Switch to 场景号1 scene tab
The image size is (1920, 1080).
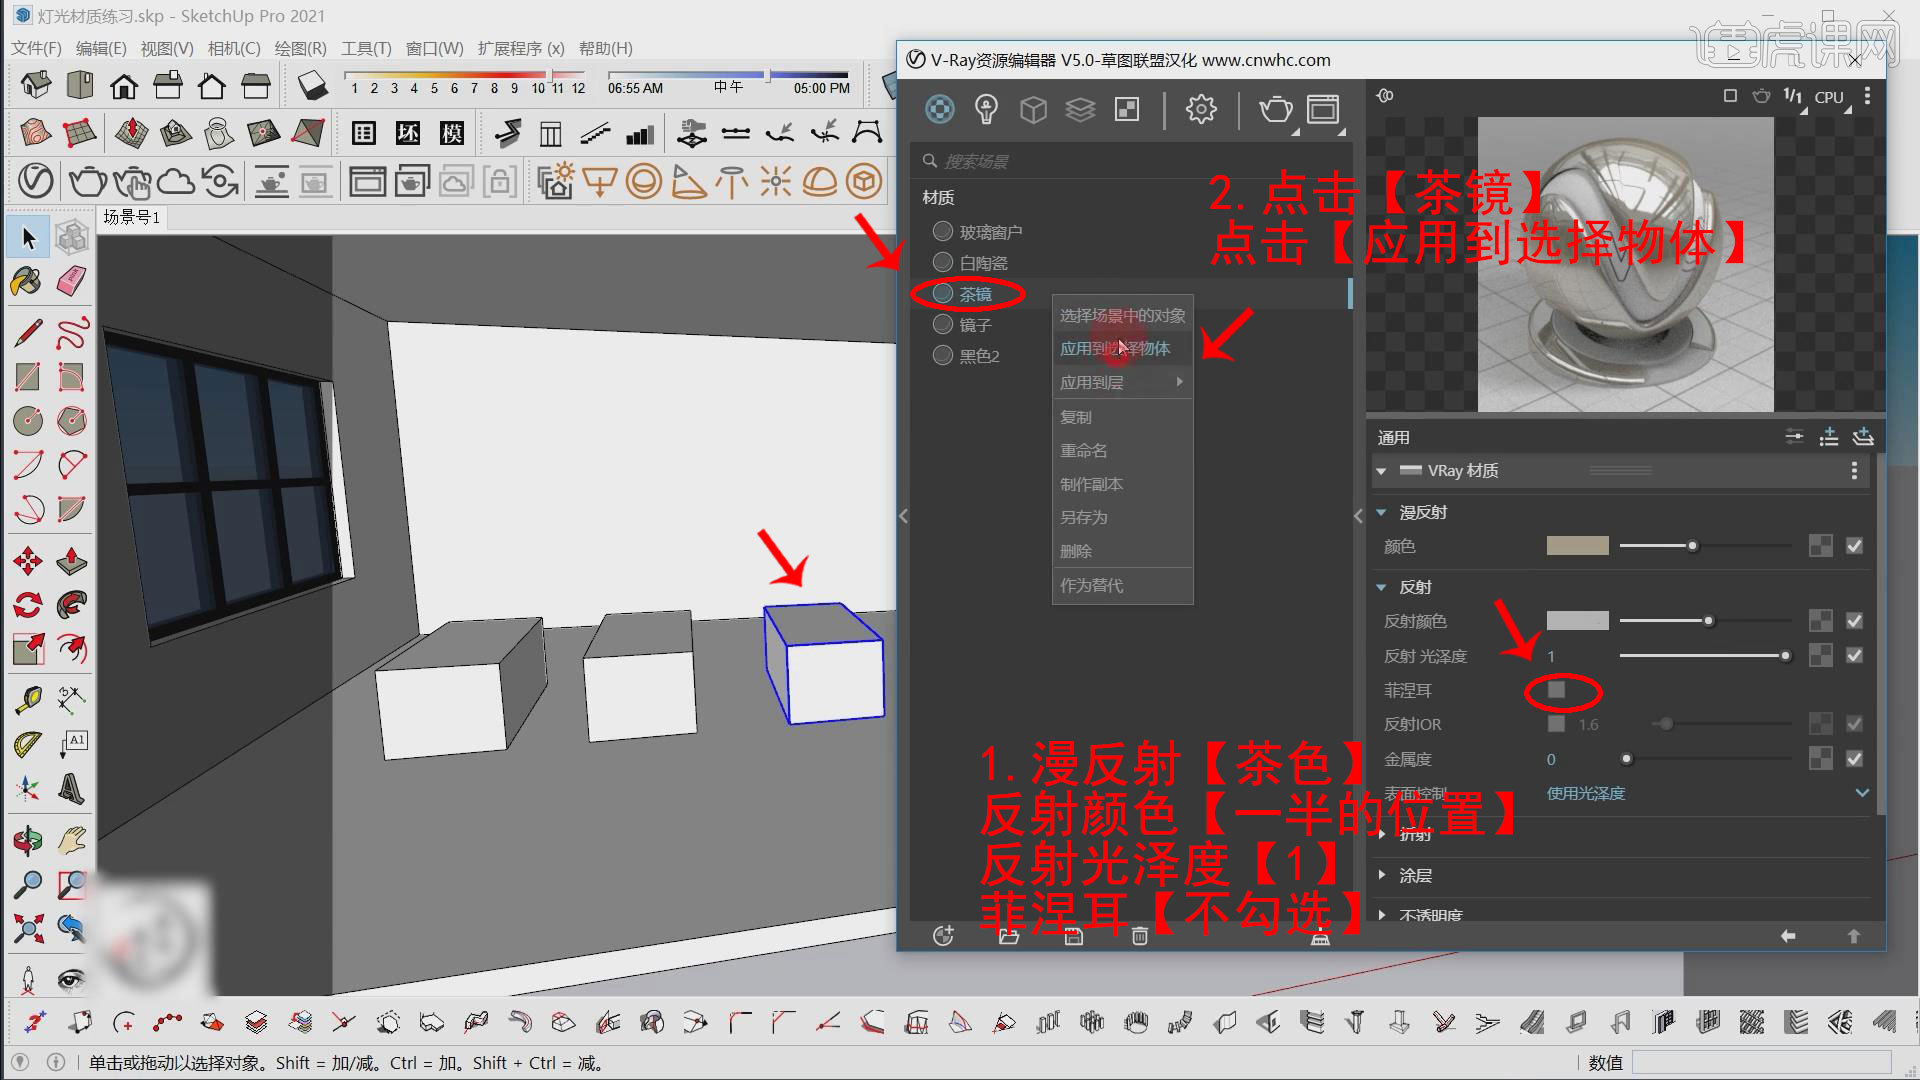click(x=131, y=217)
